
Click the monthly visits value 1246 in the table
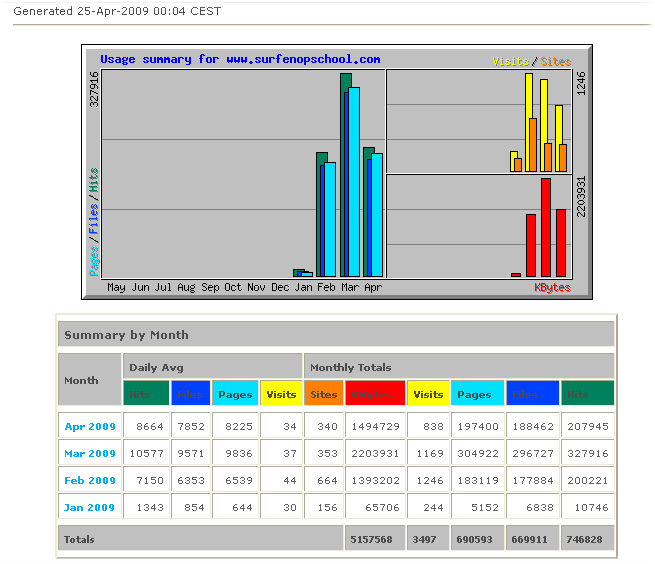[x=430, y=480]
